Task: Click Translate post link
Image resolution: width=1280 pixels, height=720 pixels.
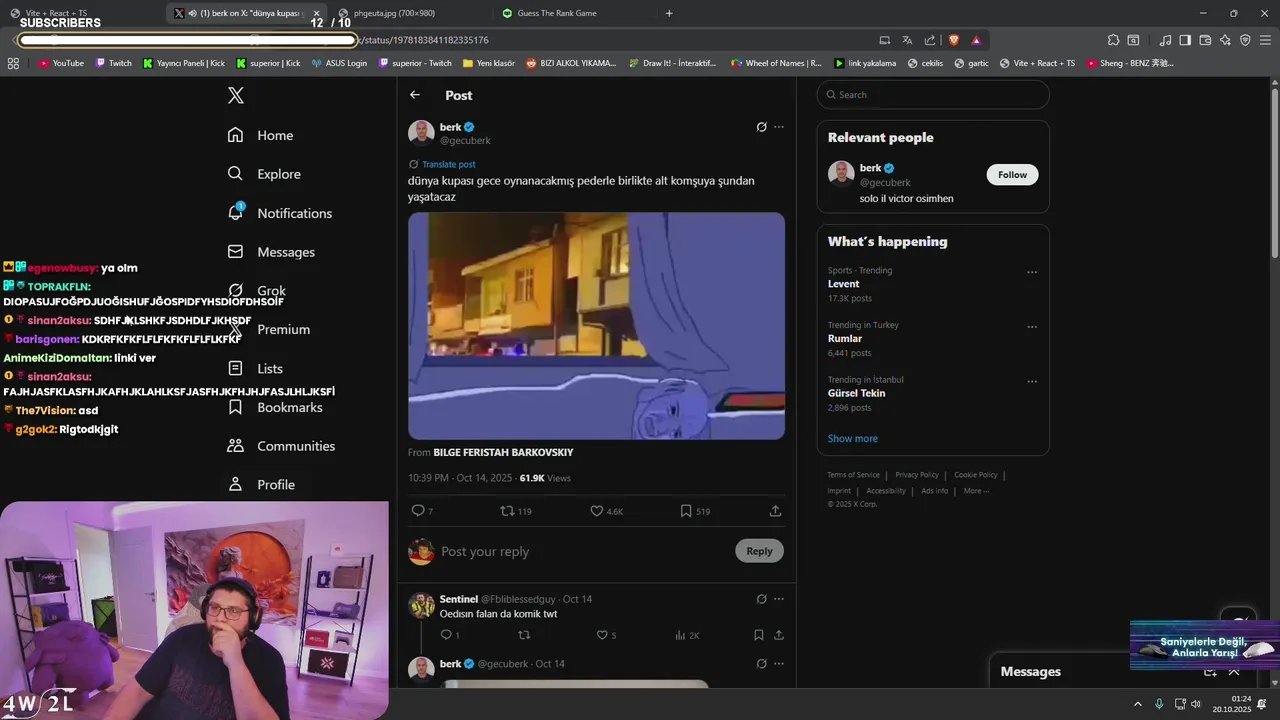Action: 449,164
